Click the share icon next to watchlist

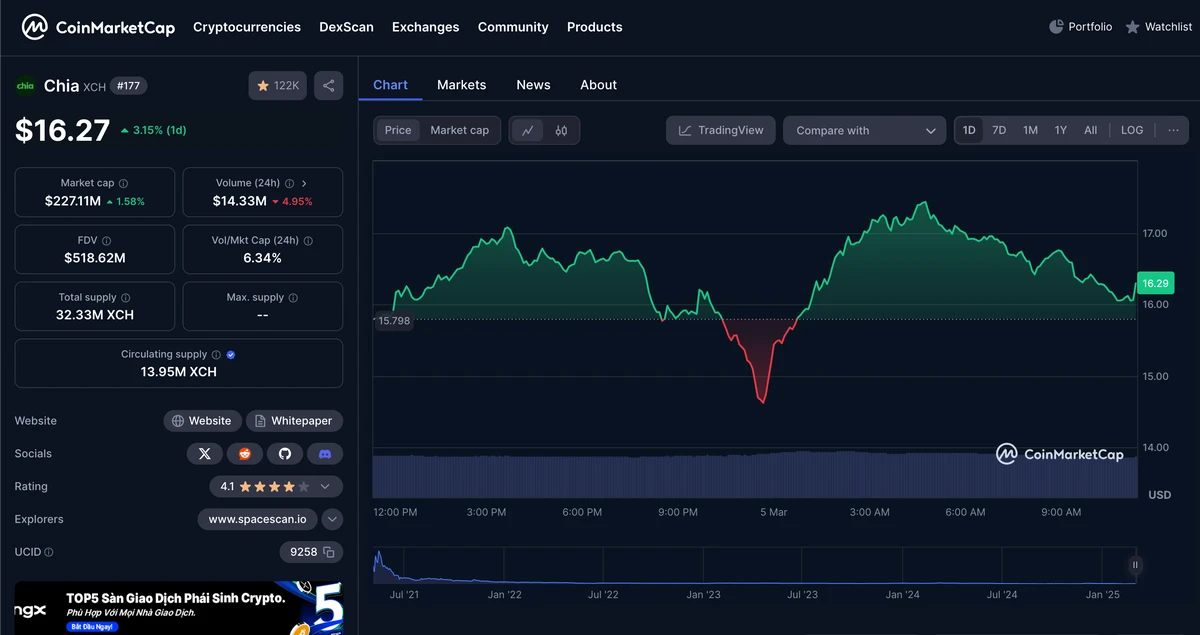click(328, 86)
